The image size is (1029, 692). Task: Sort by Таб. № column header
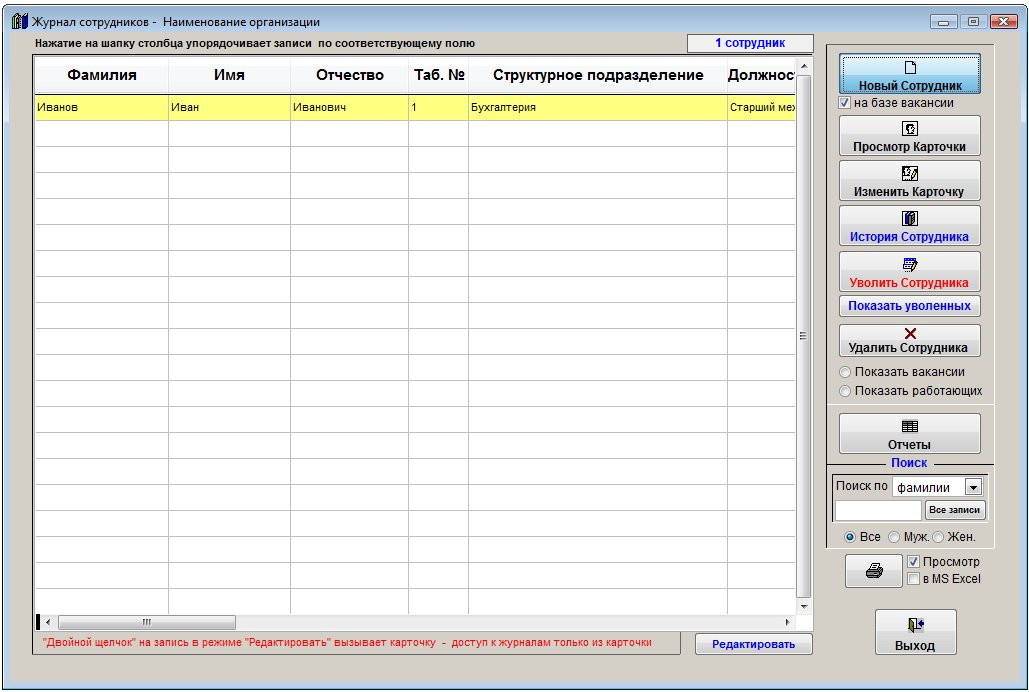[x=438, y=76]
